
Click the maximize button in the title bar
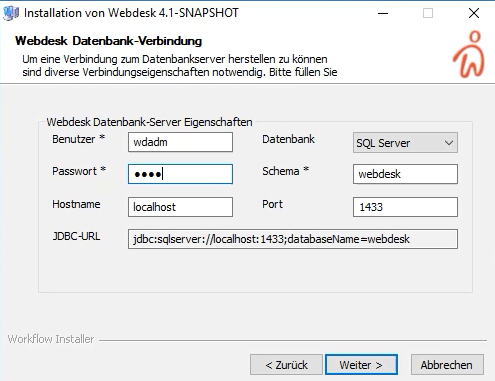[x=428, y=13]
